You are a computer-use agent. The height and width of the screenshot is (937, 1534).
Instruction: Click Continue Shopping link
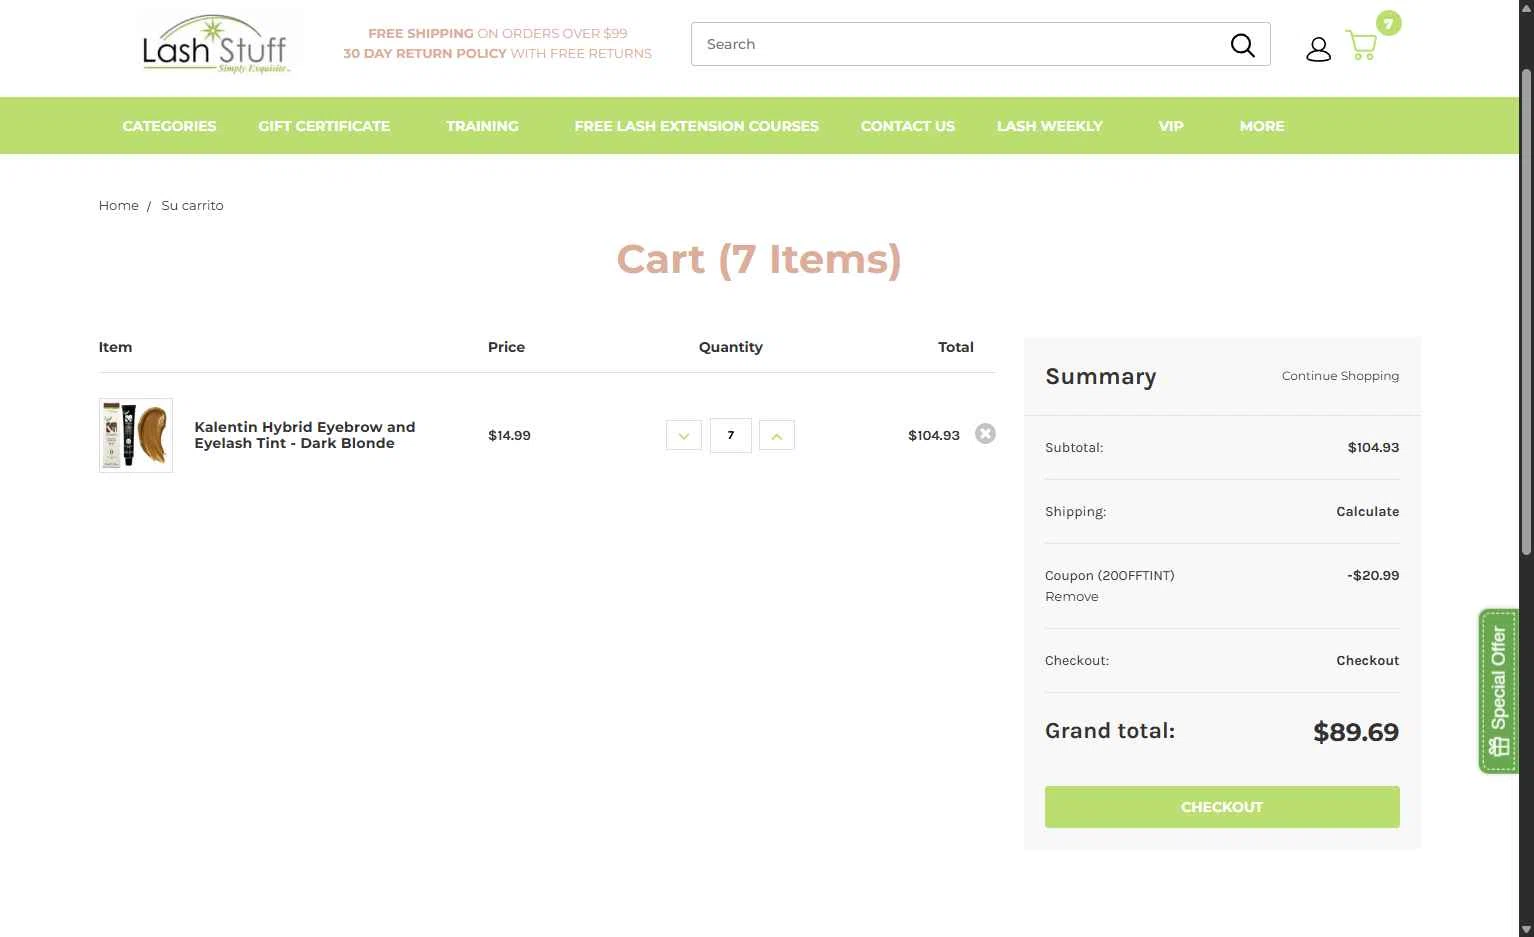pos(1340,376)
